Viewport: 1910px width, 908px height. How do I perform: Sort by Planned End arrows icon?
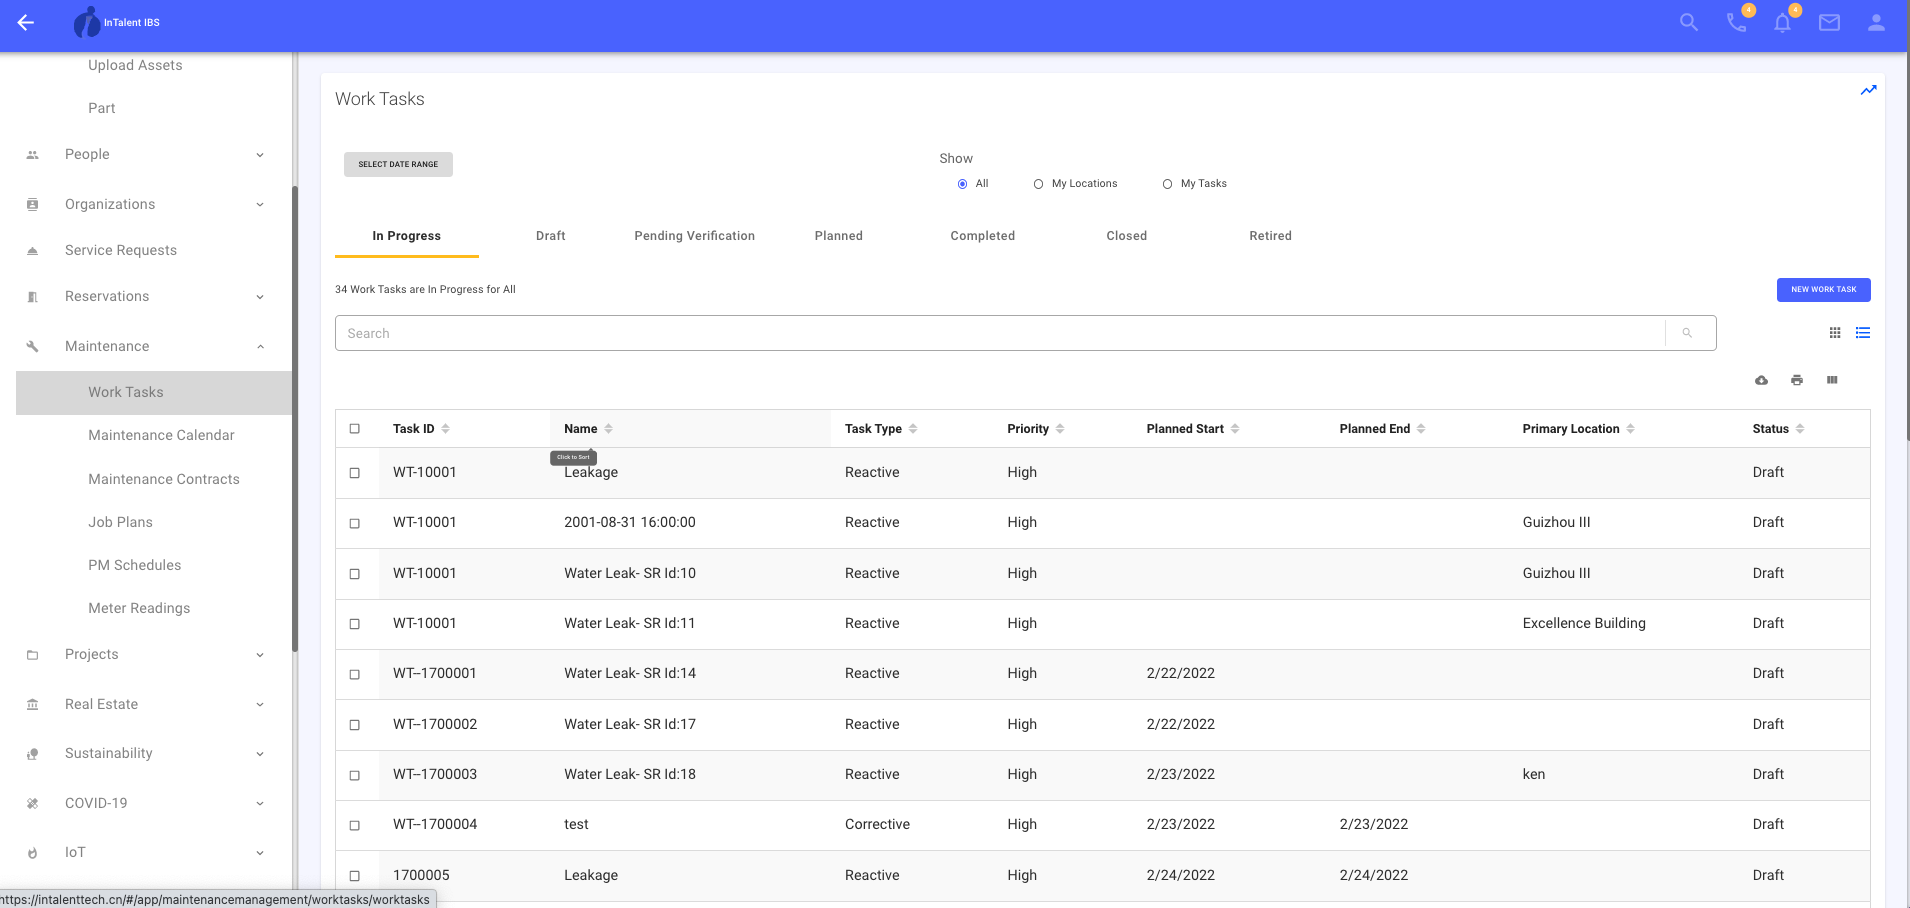1421,429
